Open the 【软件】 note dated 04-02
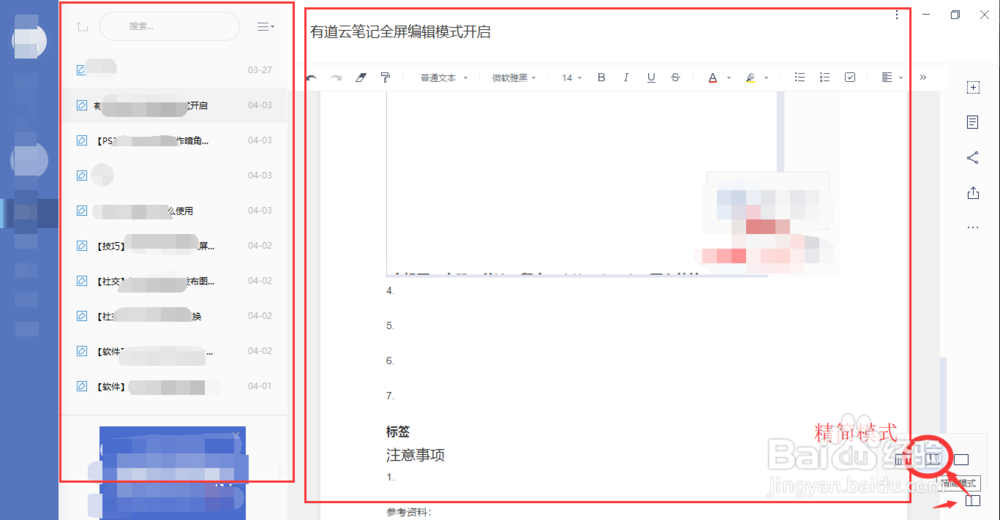 tap(173, 351)
